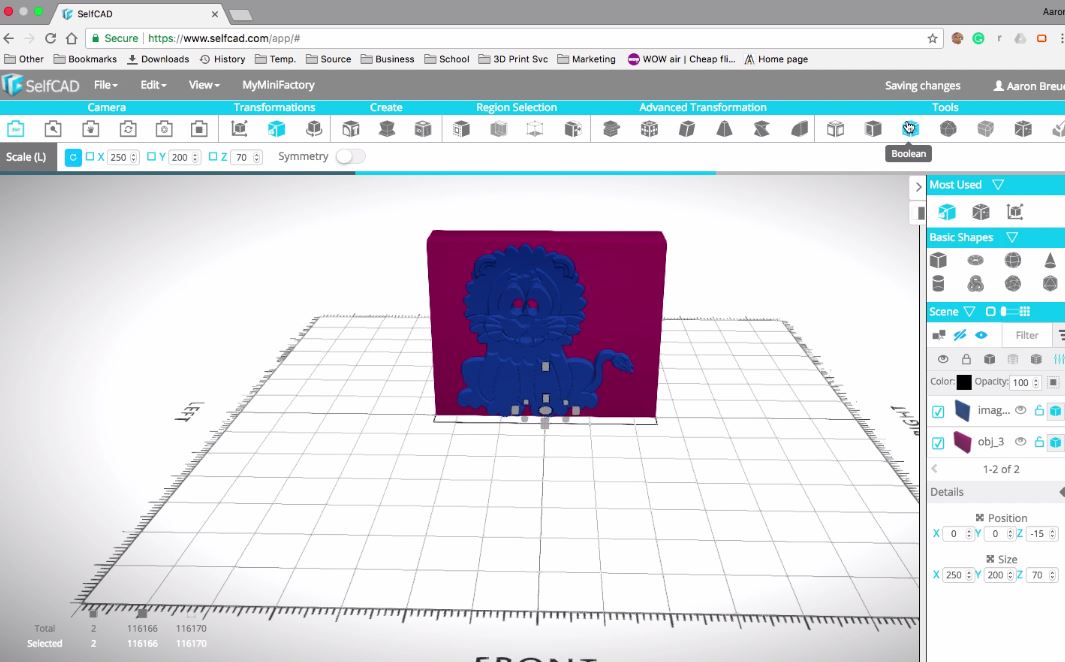Collapse the Details section arrow
1065x662 pixels.
point(1062,492)
